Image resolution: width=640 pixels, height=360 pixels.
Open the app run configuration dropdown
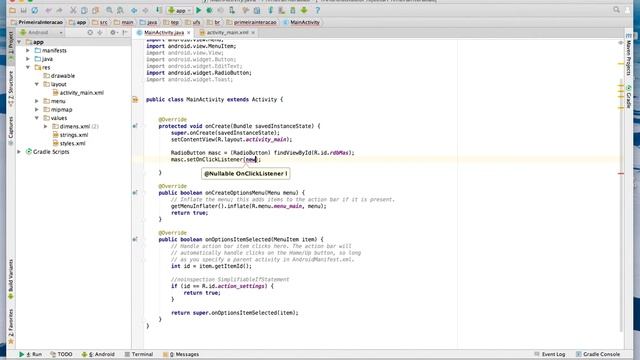180,10
